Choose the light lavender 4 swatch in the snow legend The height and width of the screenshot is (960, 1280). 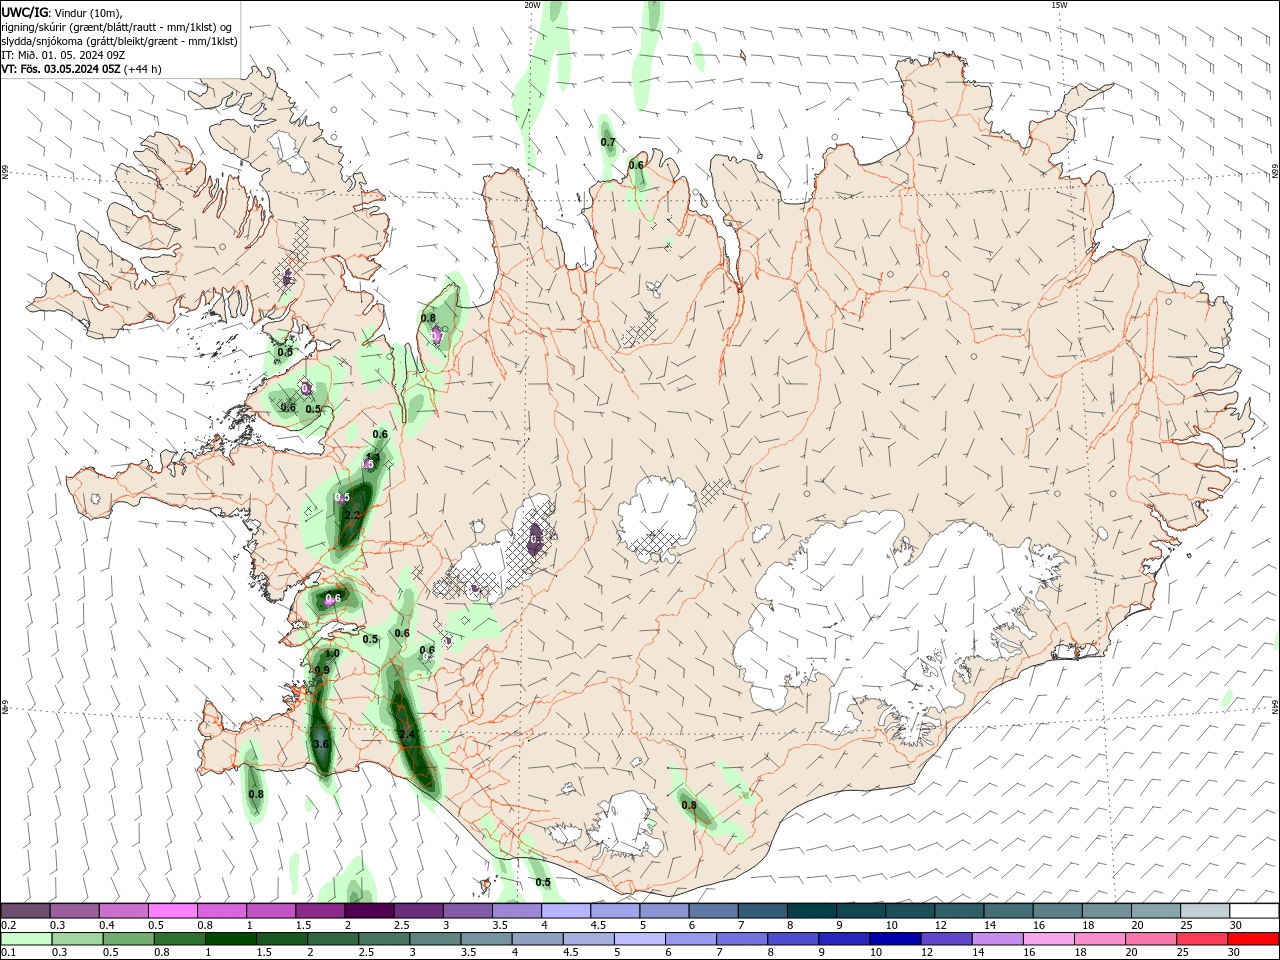(x=566, y=911)
